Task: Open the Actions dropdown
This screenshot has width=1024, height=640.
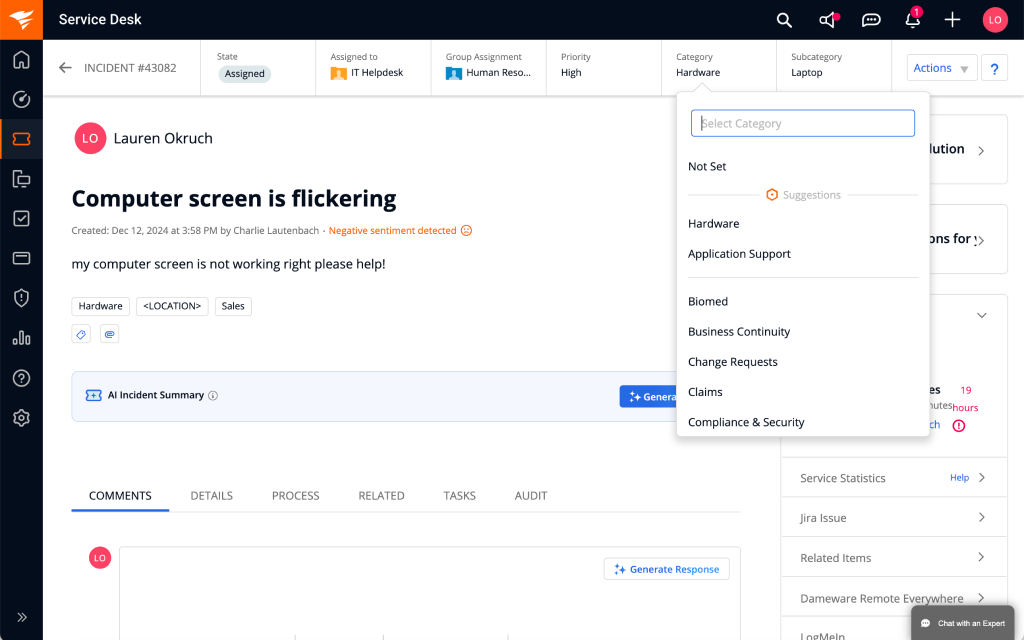Action: tap(941, 68)
